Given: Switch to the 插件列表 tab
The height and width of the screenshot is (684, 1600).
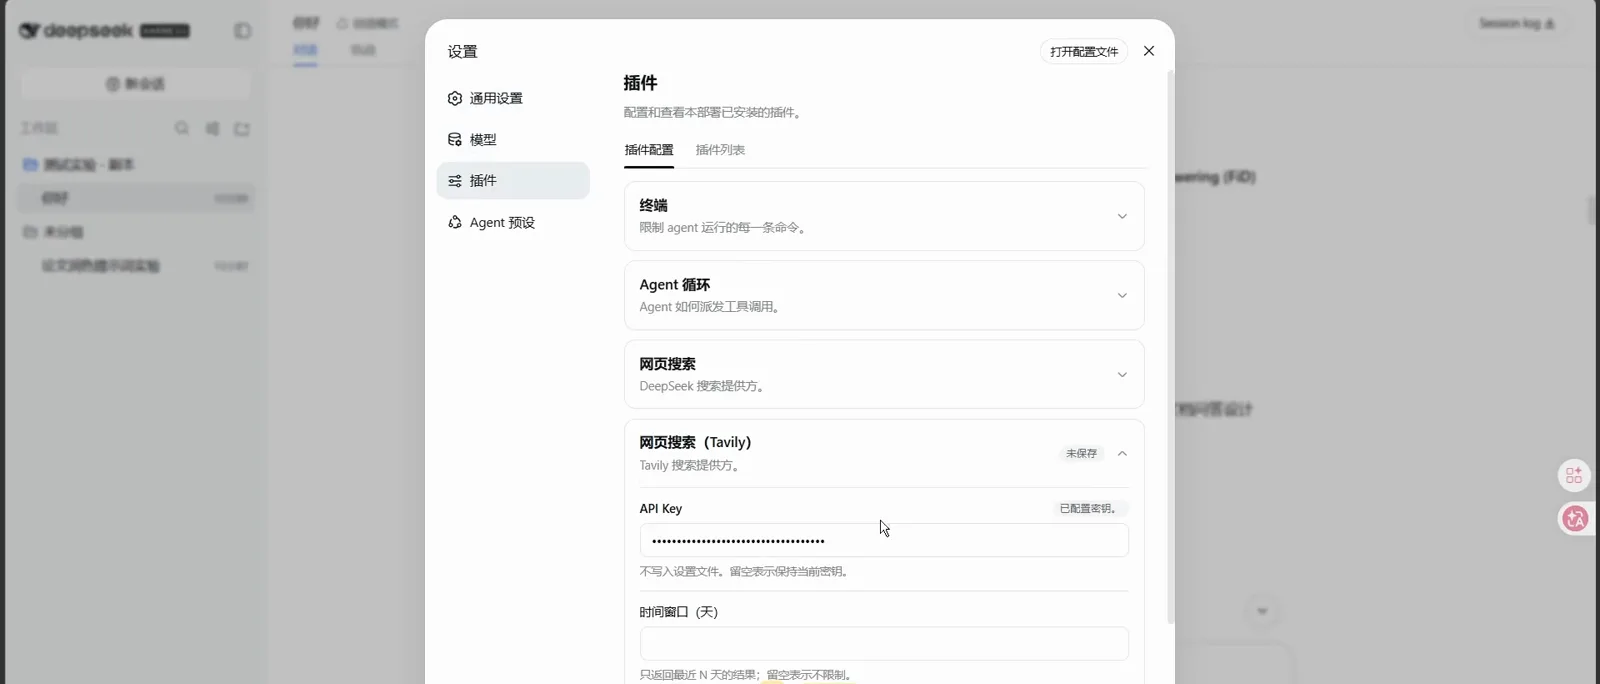Looking at the screenshot, I should click(720, 150).
